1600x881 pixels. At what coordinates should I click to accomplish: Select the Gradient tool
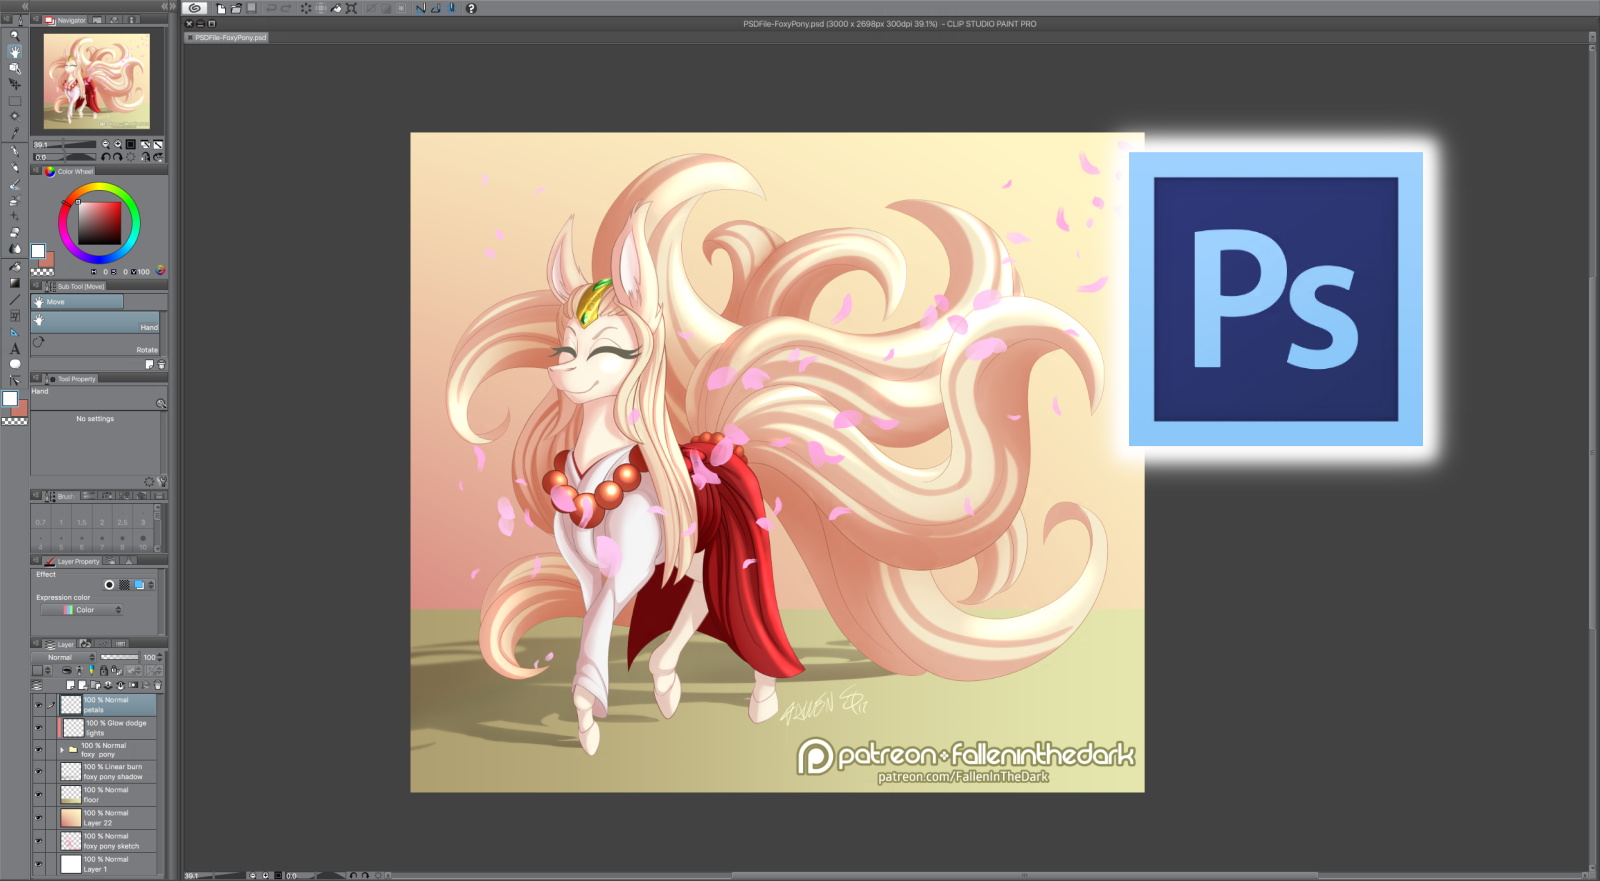(x=14, y=283)
